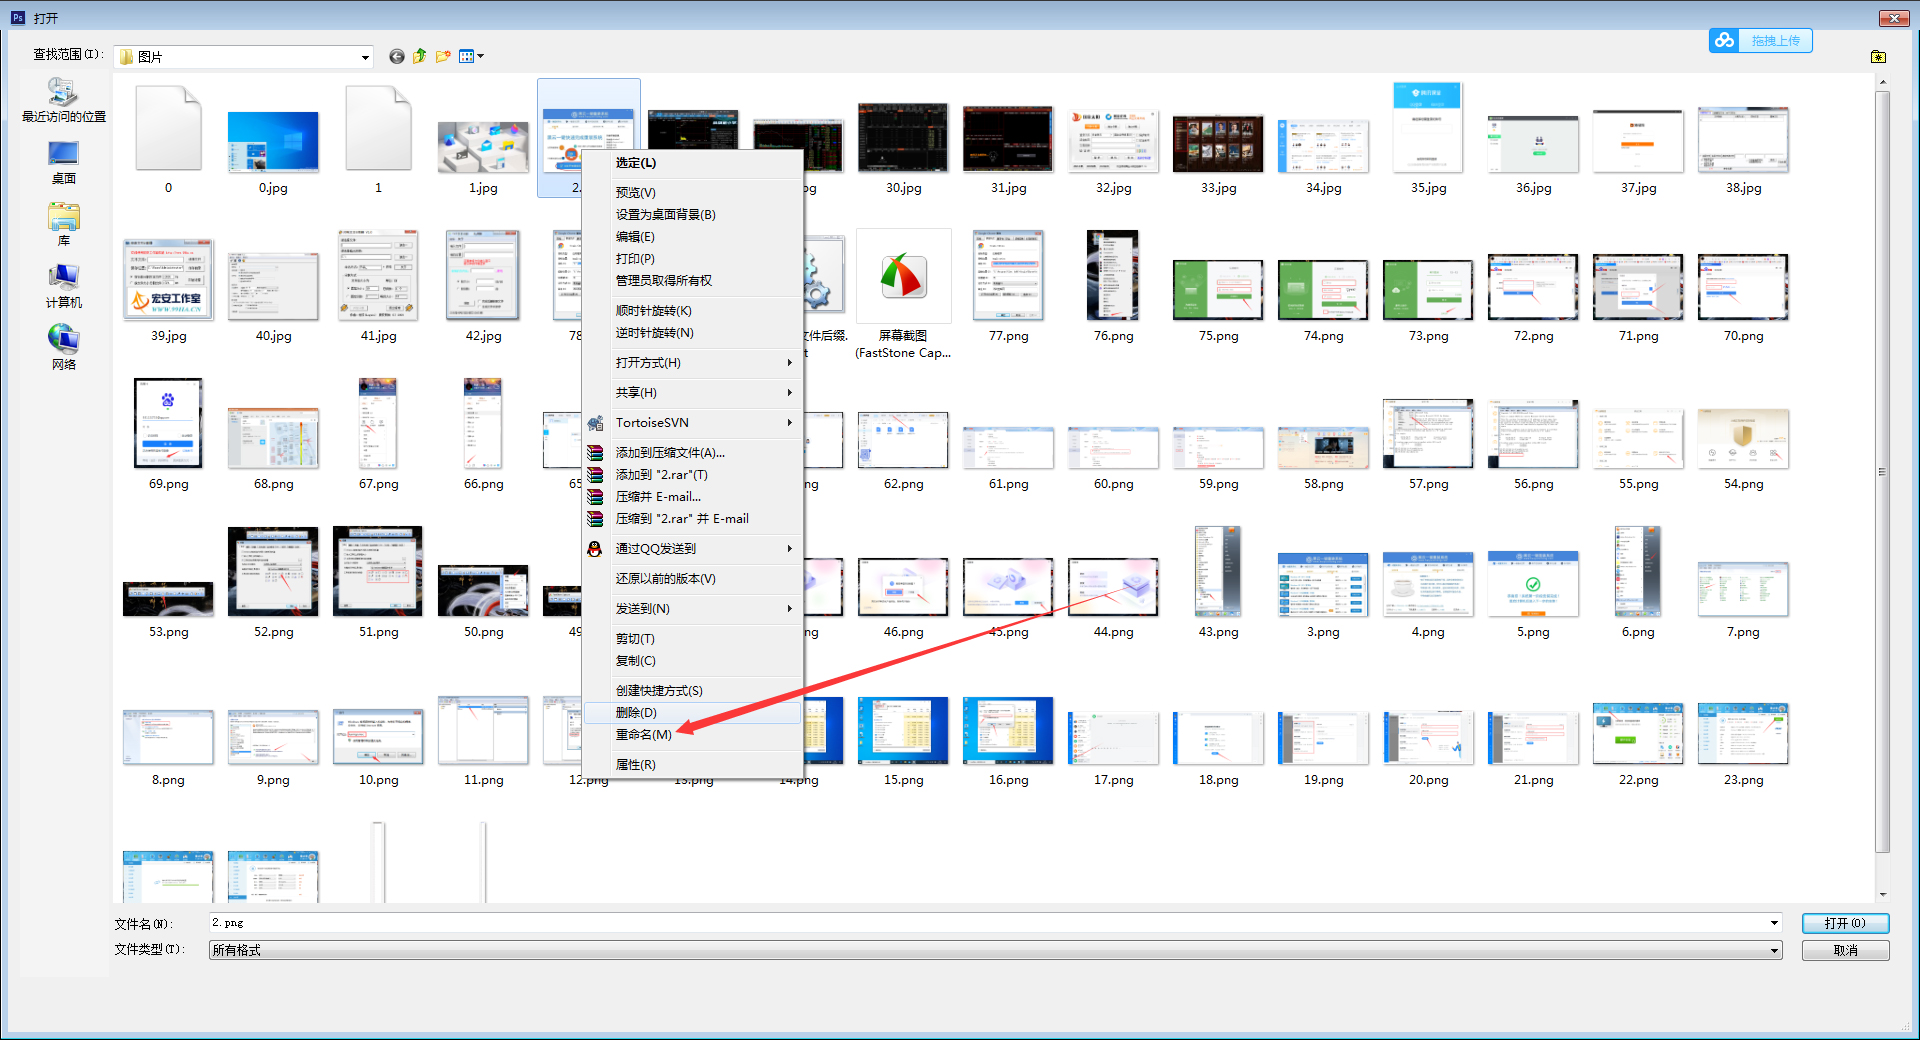Click the Back navigation arrow icon
The width and height of the screenshot is (1920, 1040).
[396, 56]
